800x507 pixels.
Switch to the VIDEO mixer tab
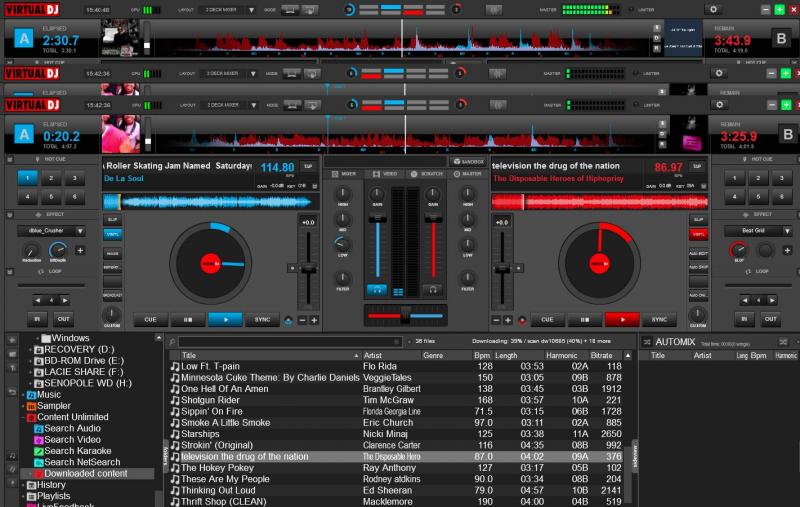388,174
